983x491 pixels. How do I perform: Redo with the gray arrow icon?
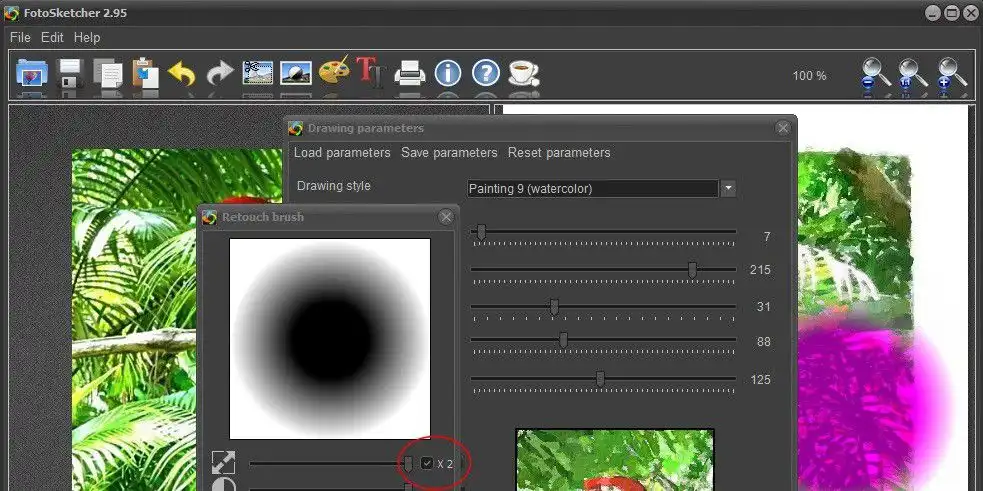coord(219,74)
